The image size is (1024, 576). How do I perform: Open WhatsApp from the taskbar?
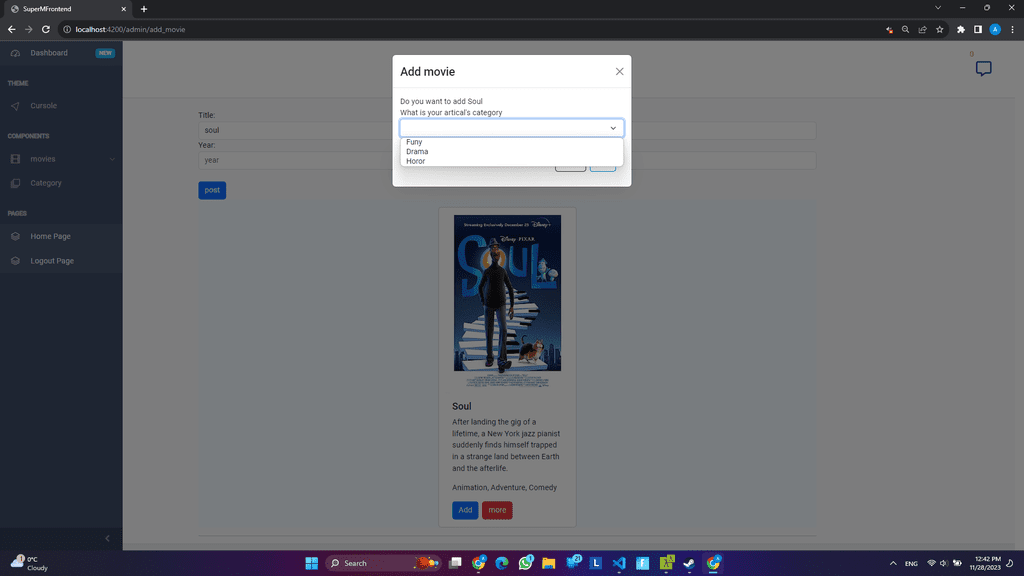[526, 563]
